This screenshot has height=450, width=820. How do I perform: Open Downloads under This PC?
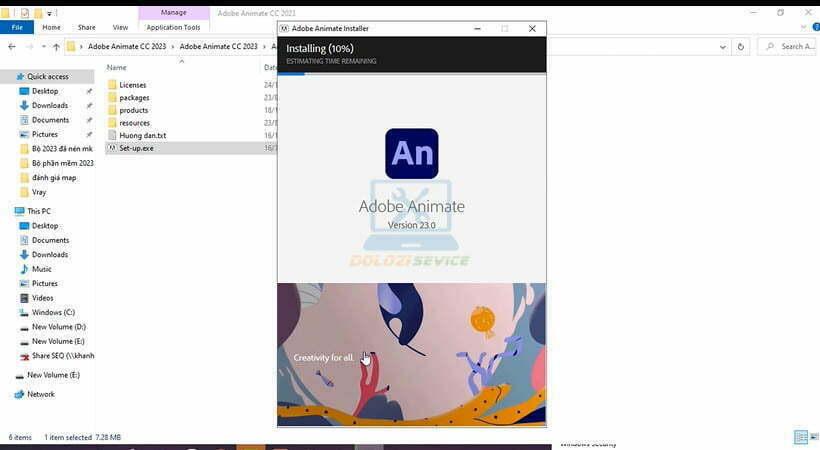(50, 254)
